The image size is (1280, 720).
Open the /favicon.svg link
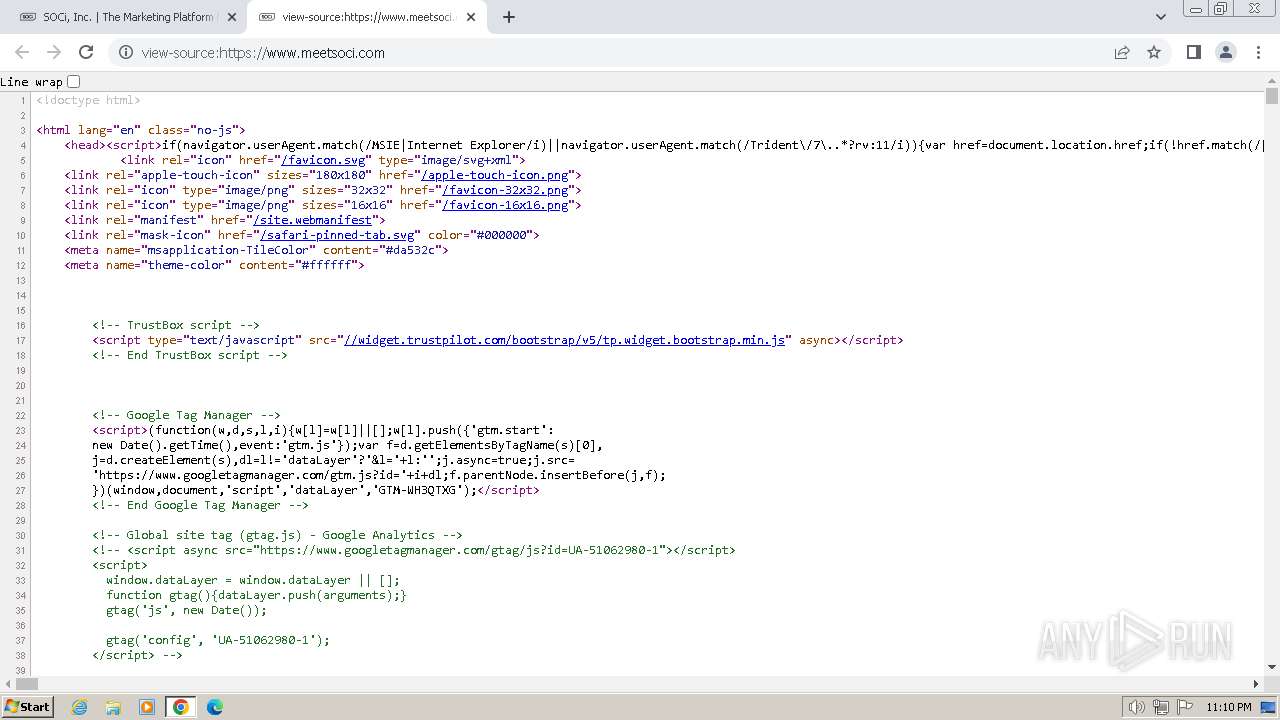point(323,160)
